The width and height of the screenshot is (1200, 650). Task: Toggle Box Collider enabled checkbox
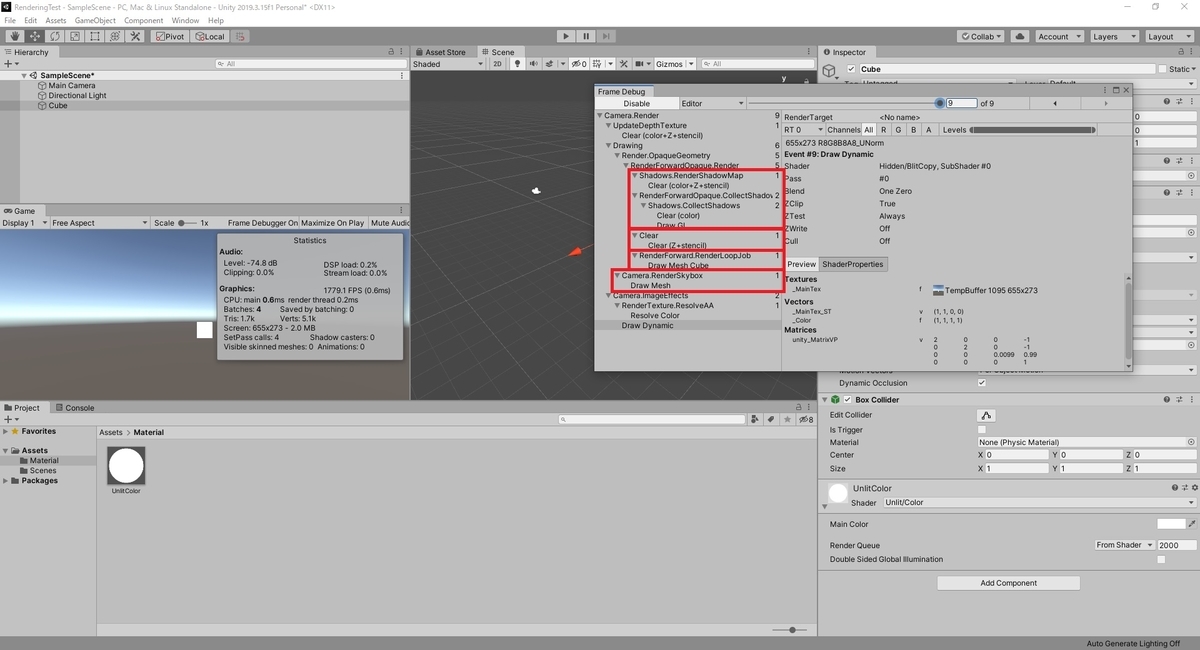(847, 400)
